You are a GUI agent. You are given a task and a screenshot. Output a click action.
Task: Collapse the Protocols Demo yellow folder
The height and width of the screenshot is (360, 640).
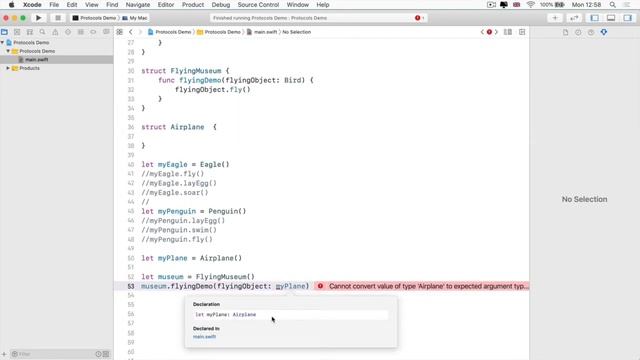[8, 51]
